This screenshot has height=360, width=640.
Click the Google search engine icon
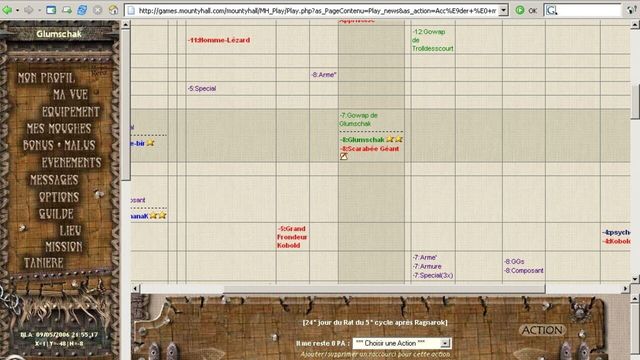tap(551, 11)
